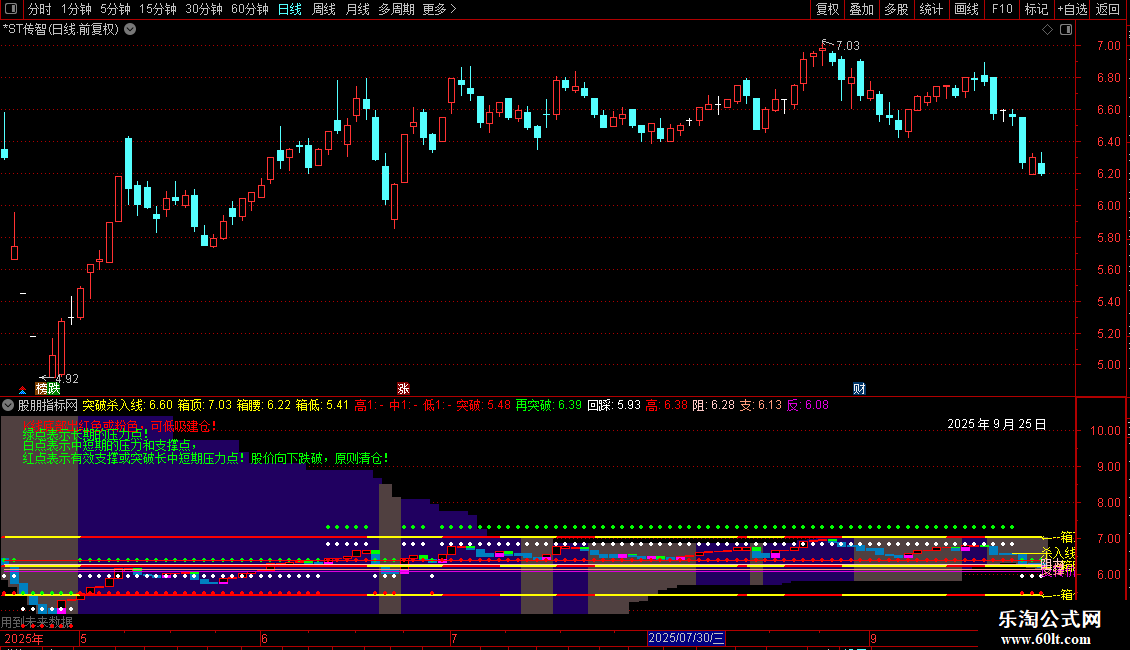Click the 支: 6.13 value
This screenshot has width=1130, height=650.
click(x=760, y=405)
